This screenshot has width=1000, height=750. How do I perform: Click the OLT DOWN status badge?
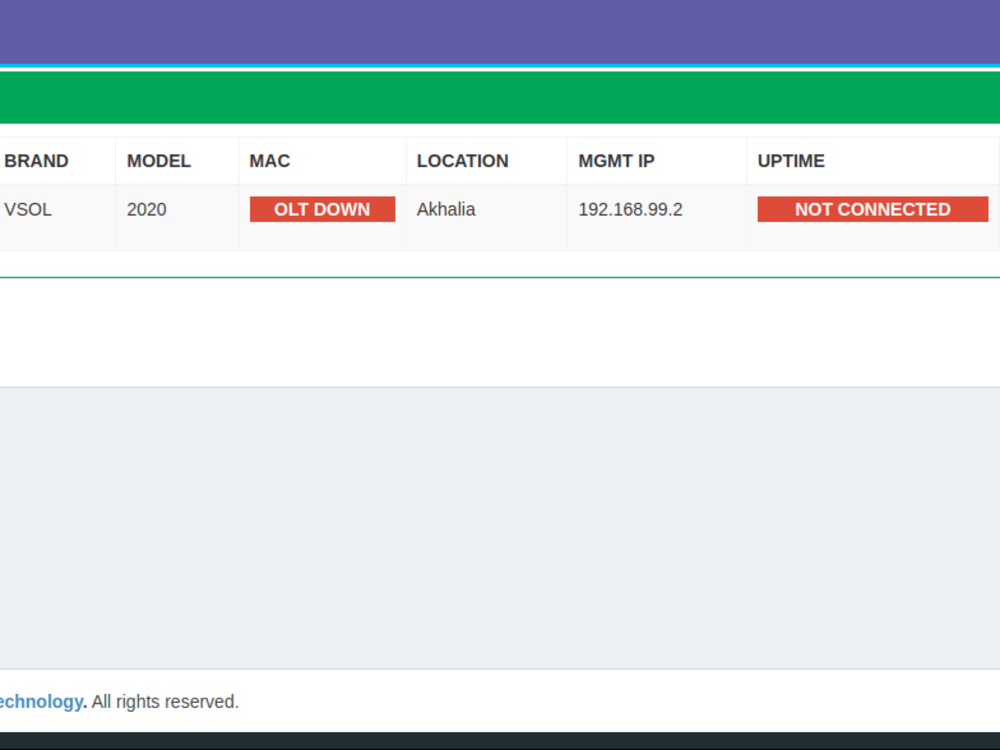pos(322,209)
